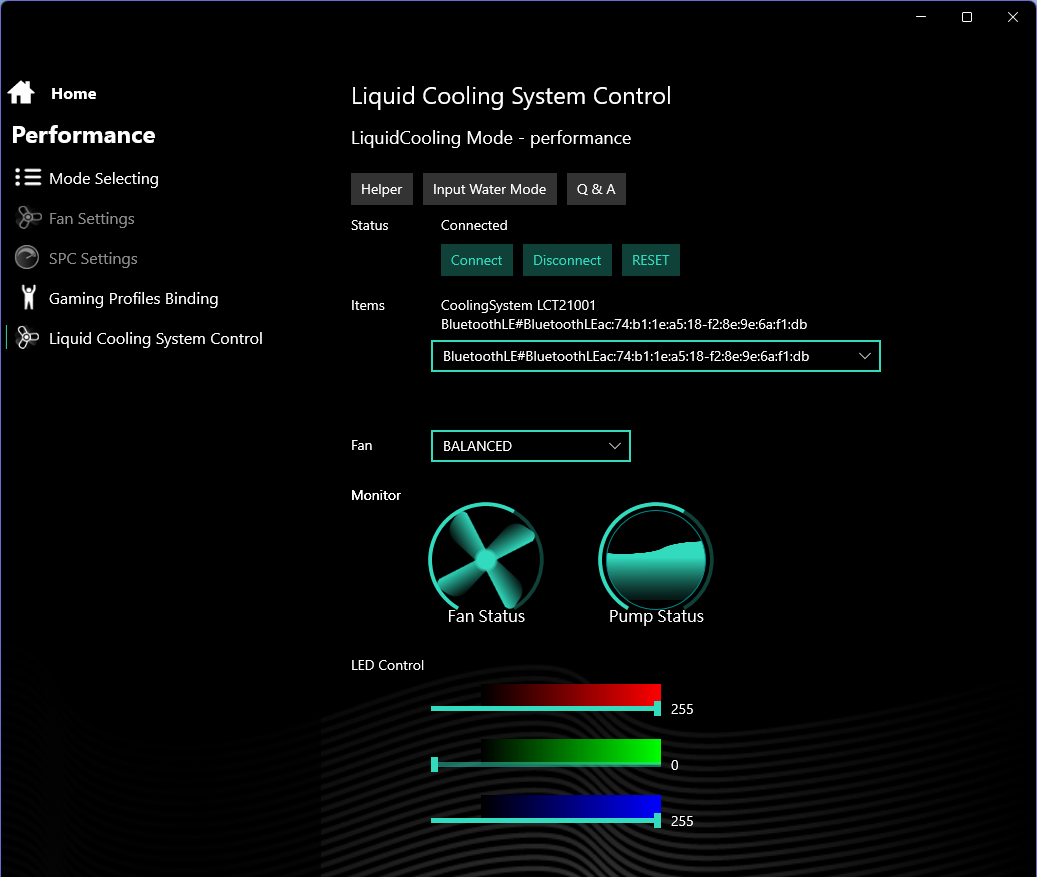Click the Liquid Cooling System Control fan icon
The height and width of the screenshot is (877, 1037).
click(28, 337)
